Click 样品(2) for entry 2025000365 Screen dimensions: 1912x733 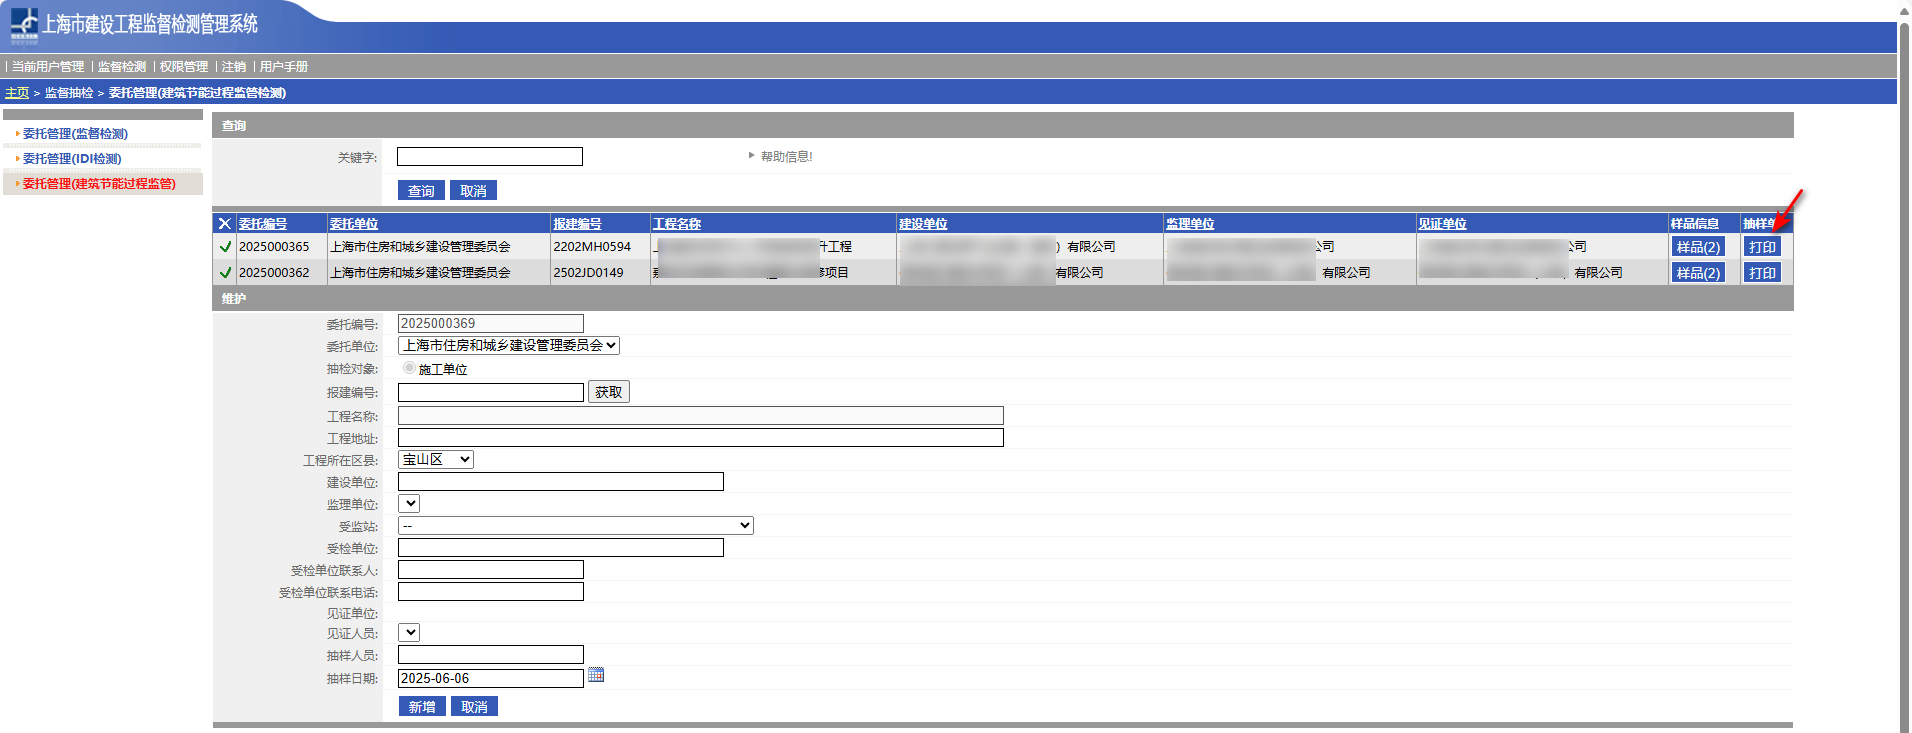click(x=1697, y=247)
